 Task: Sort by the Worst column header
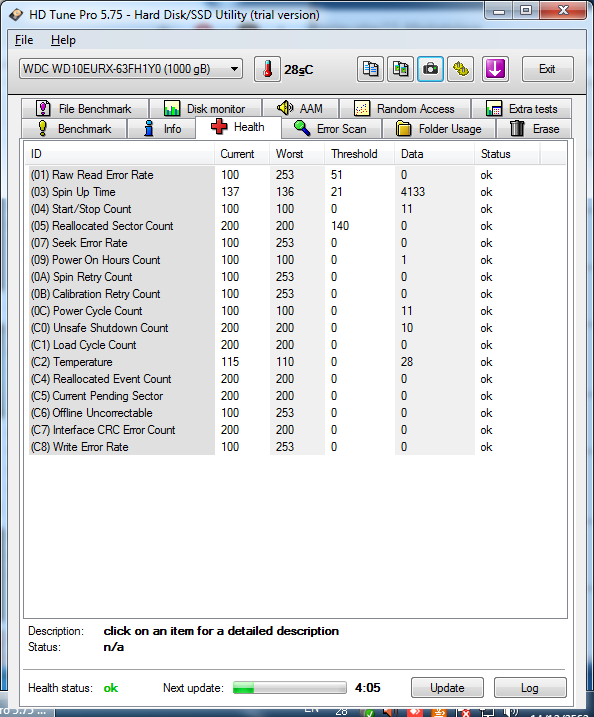tap(297, 154)
